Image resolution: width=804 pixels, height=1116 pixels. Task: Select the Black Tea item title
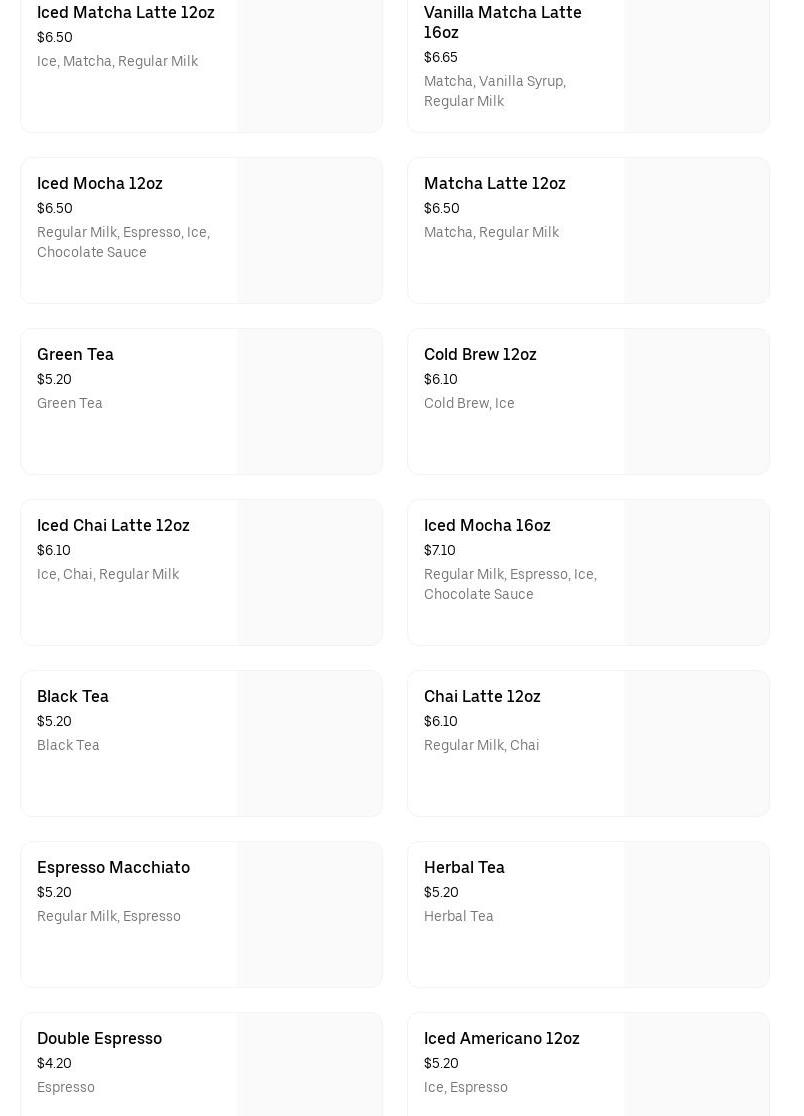tap(73, 697)
